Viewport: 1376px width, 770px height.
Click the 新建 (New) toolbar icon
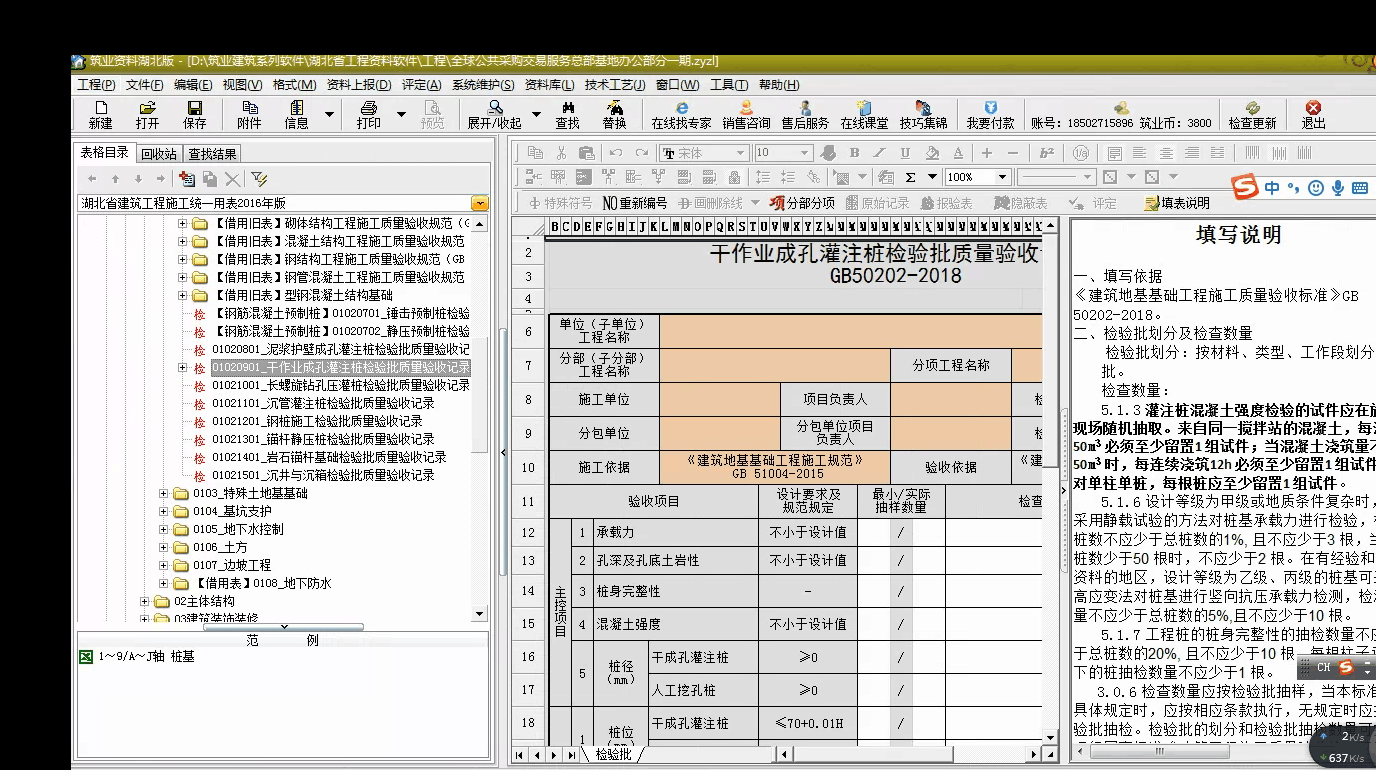(x=100, y=114)
